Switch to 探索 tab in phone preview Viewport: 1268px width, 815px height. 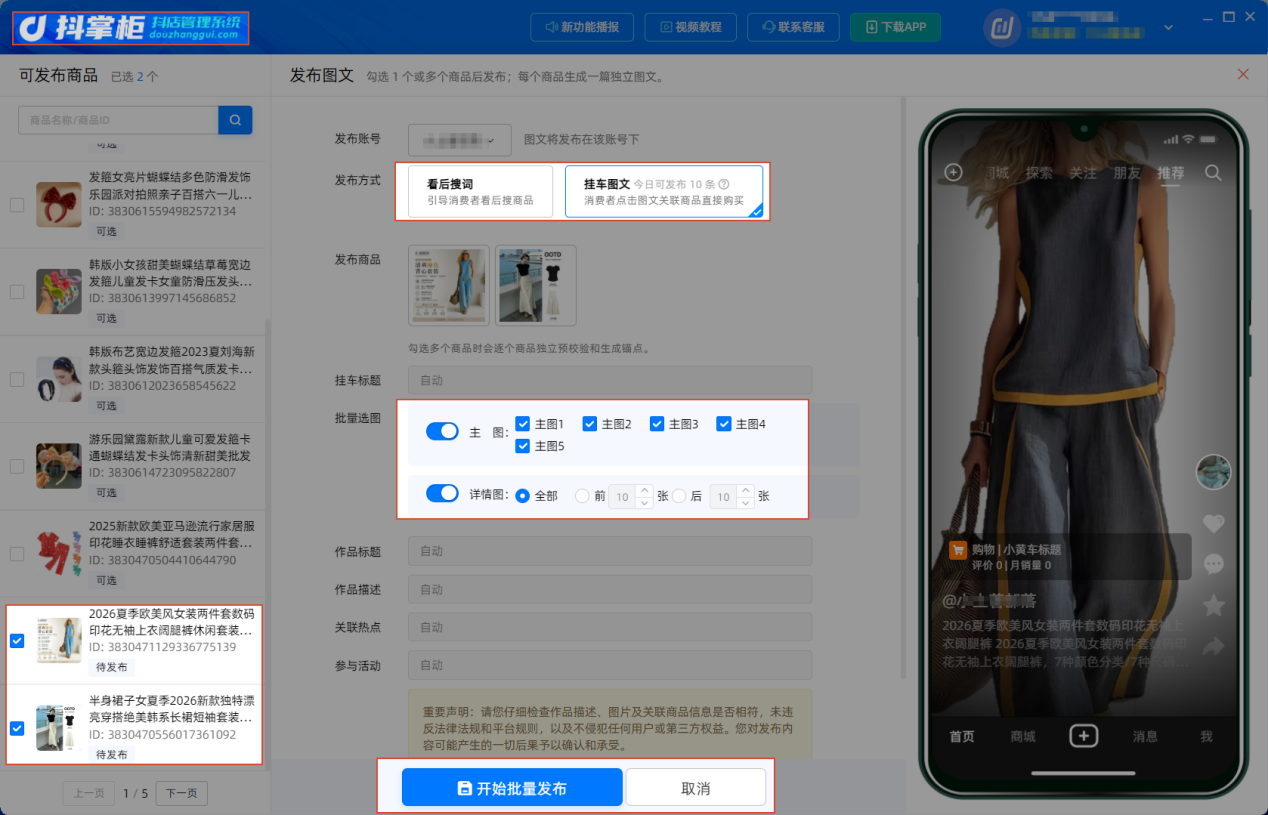1039,172
